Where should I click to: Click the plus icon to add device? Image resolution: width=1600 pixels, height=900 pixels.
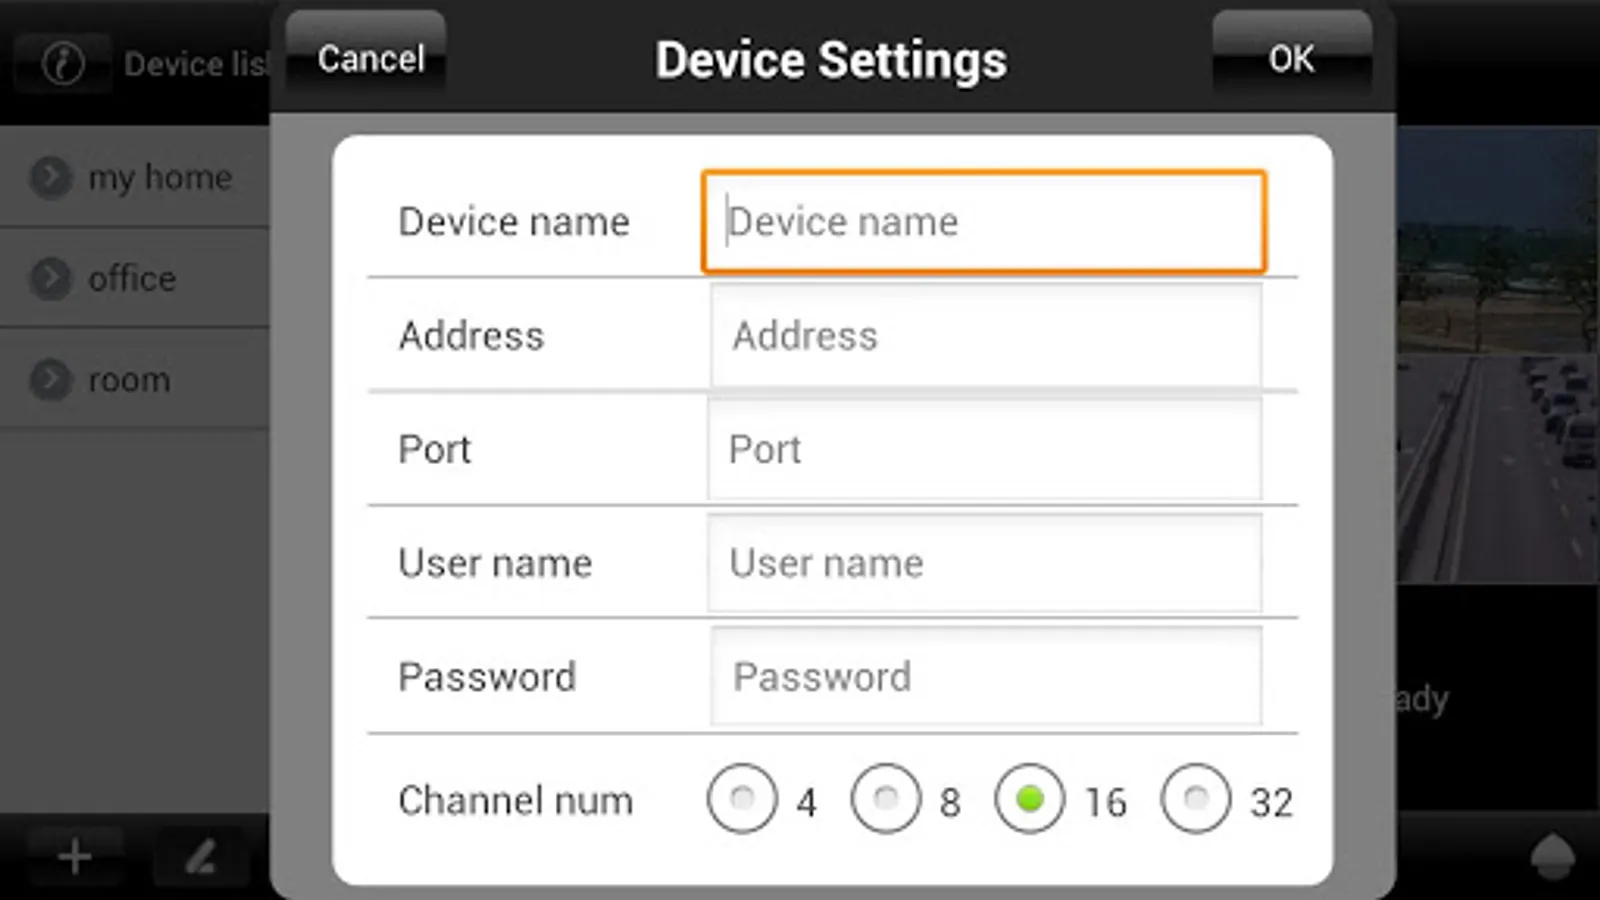click(75, 857)
